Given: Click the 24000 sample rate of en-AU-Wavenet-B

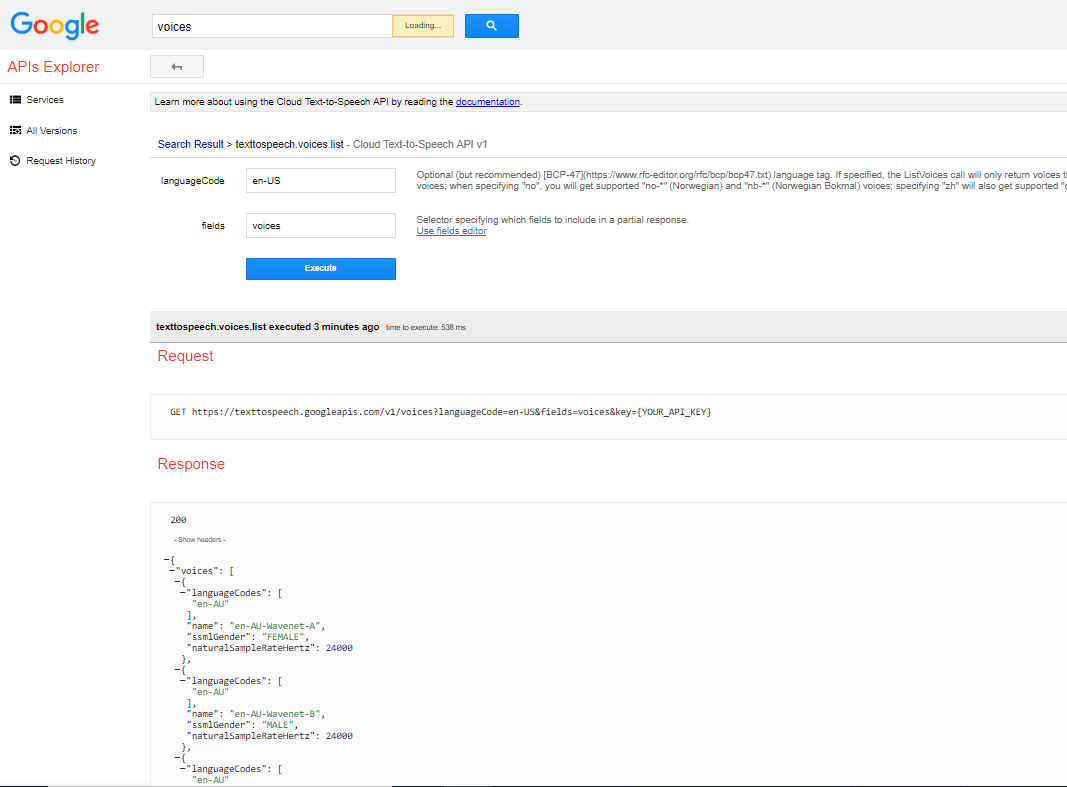Looking at the screenshot, I should [x=340, y=735].
